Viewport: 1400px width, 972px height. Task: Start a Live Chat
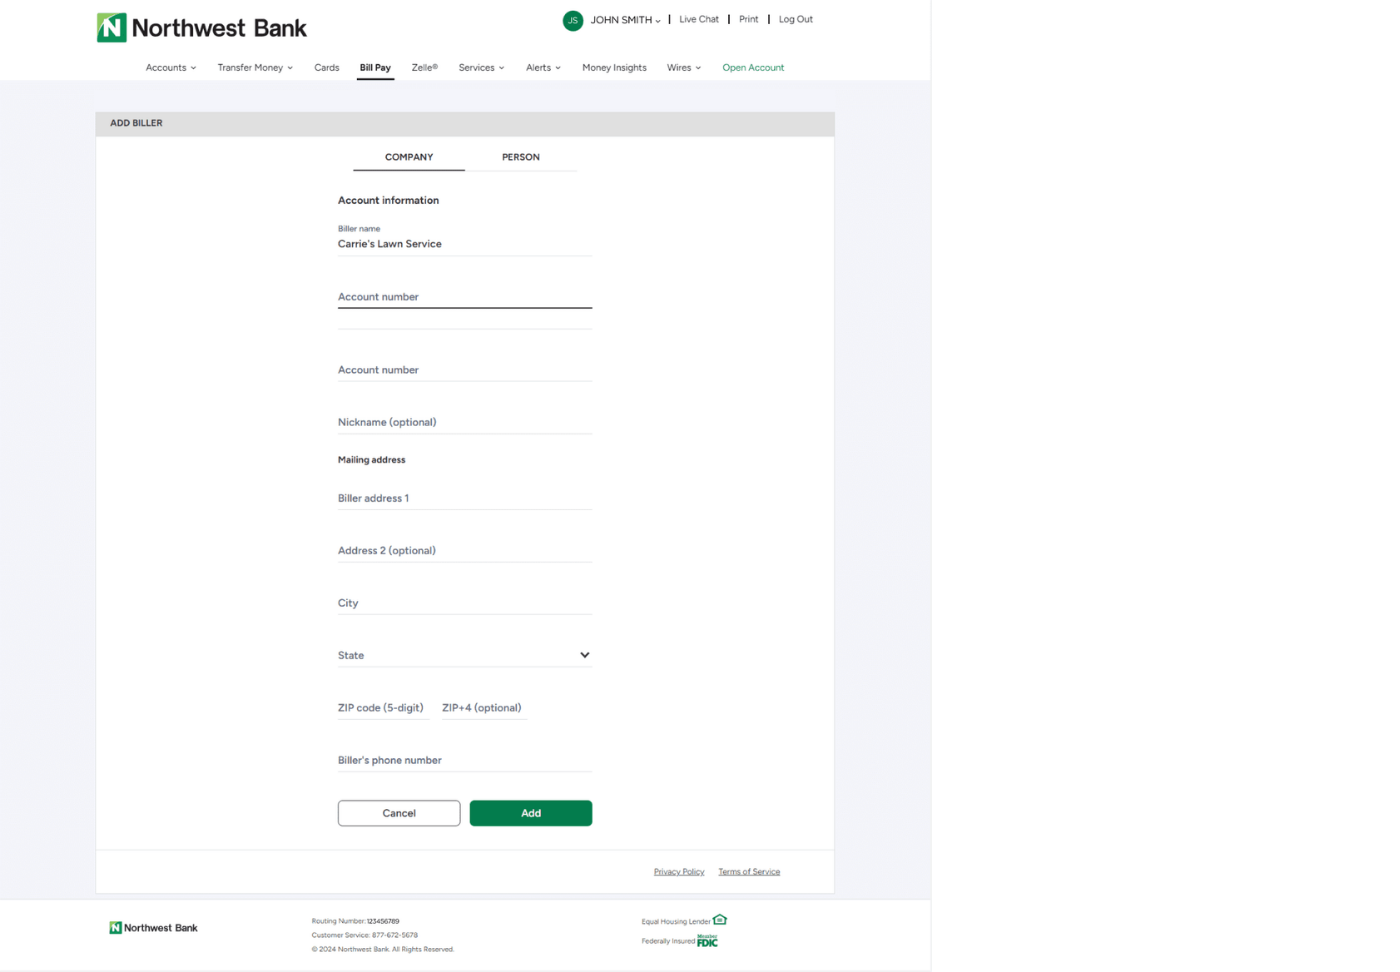(699, 20)
